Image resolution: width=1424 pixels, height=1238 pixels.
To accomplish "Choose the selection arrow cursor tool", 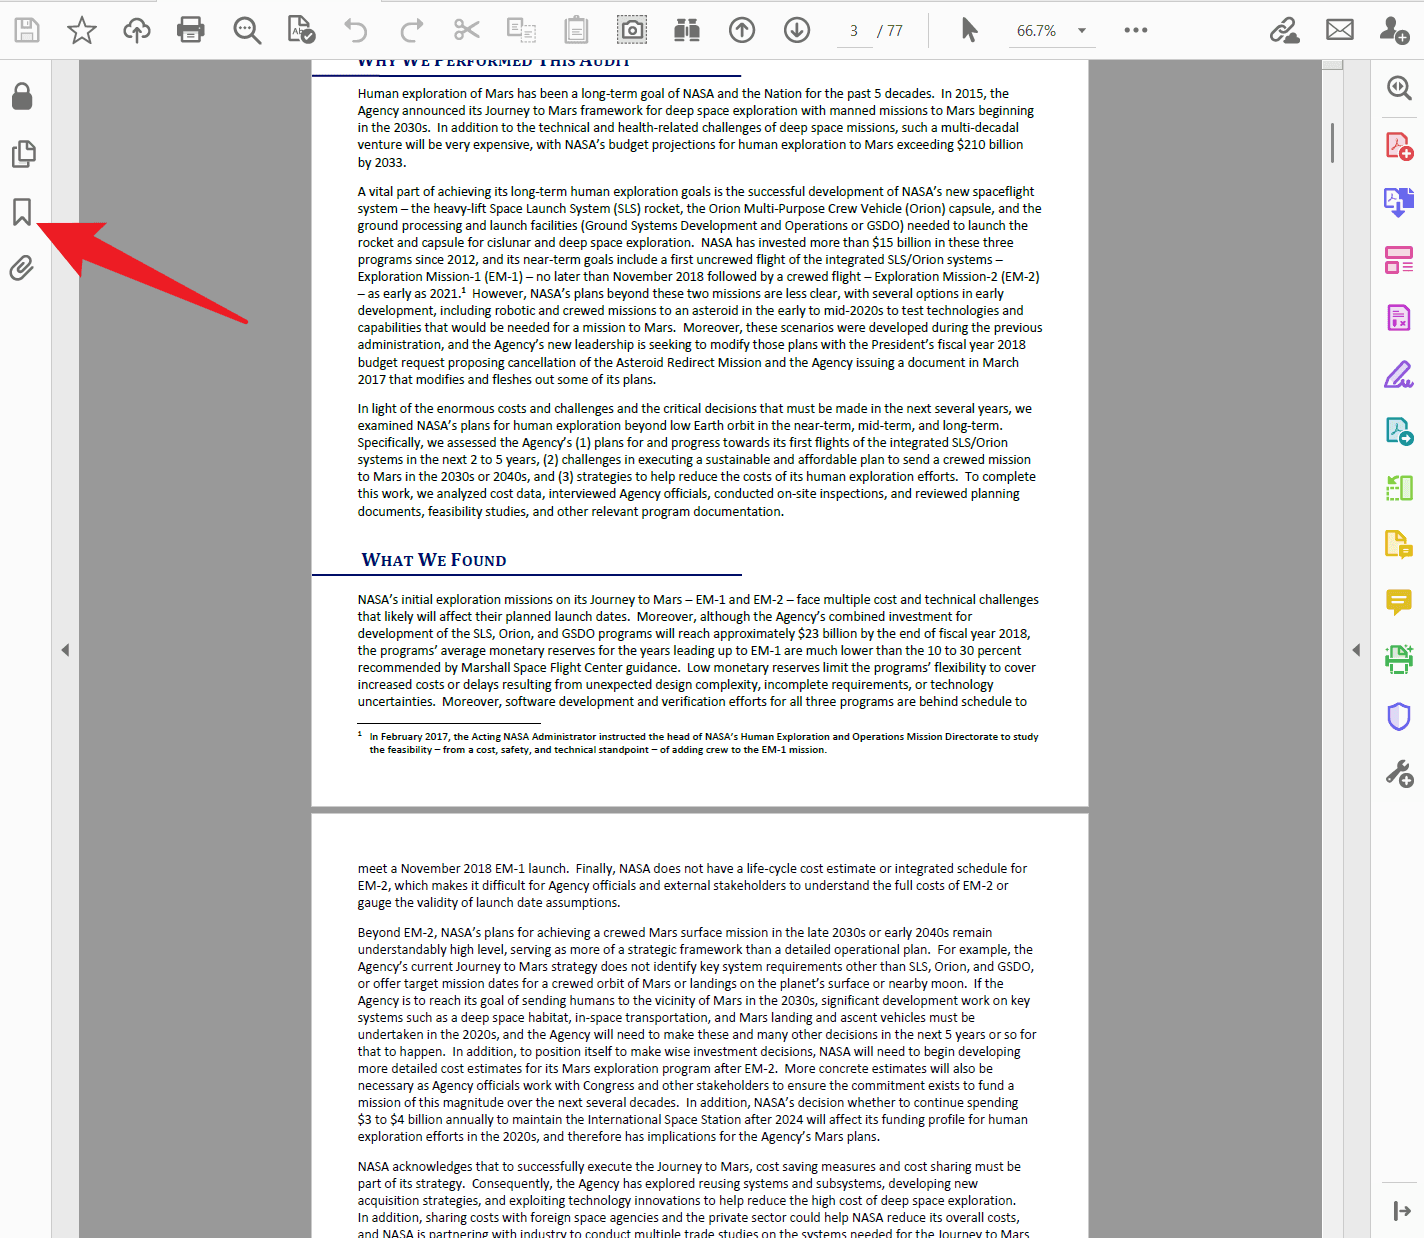I will (x=969, y=30).
